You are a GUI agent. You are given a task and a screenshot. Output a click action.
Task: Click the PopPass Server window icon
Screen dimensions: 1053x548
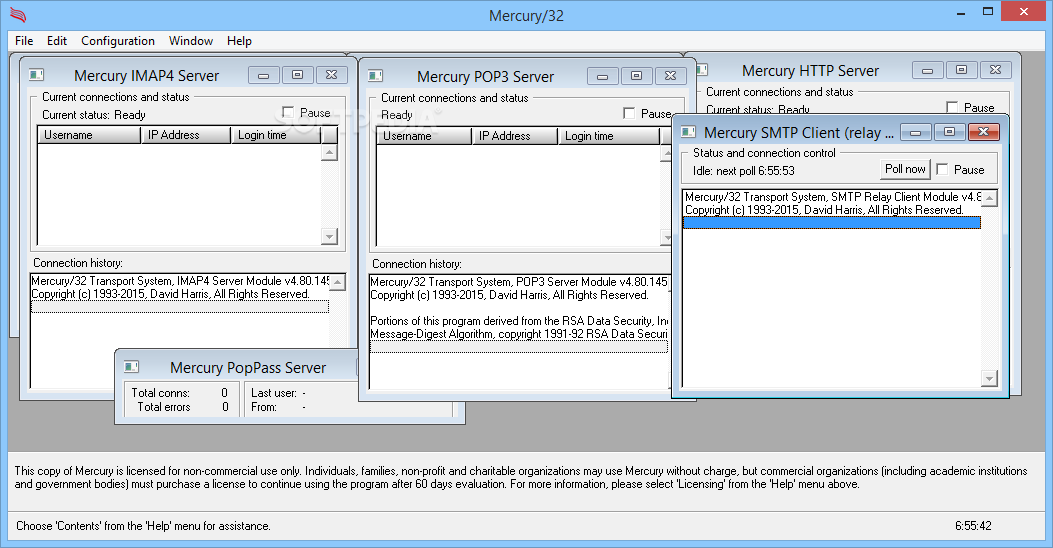(132, 367)
